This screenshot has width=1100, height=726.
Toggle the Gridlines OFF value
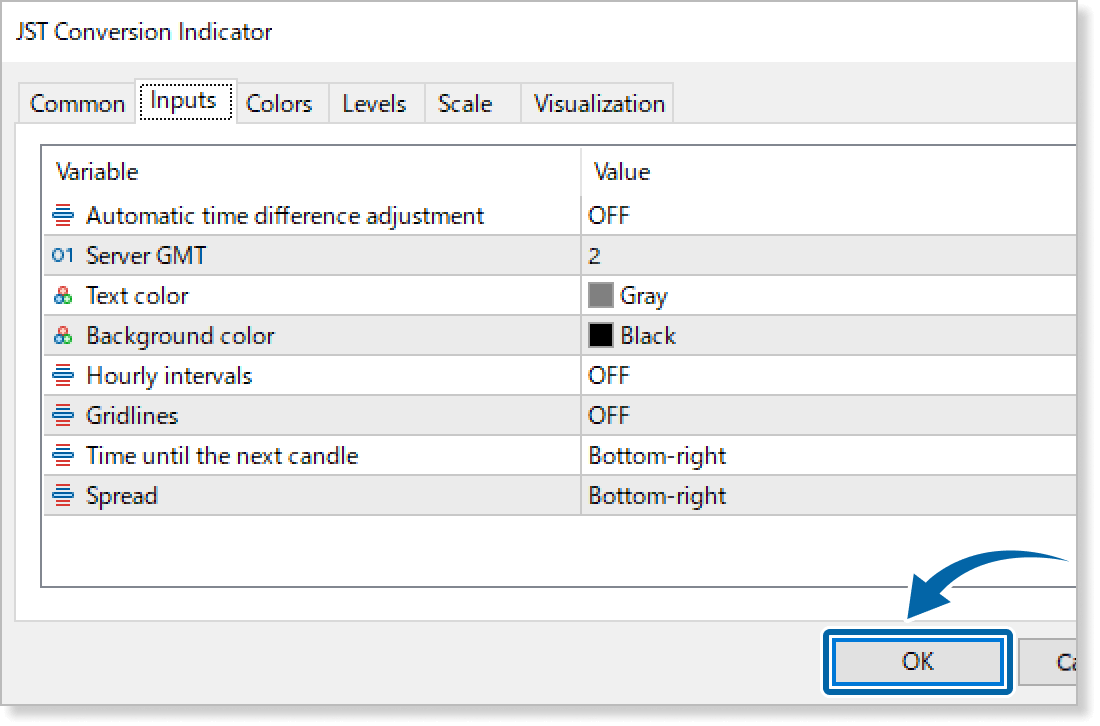pos(609,416)
